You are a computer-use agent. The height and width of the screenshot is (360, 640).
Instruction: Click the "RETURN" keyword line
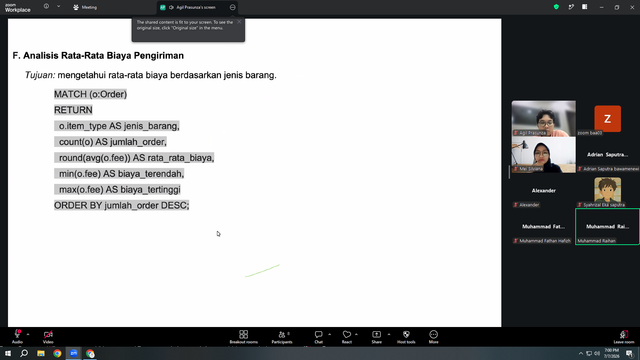(x=73, y=110)
